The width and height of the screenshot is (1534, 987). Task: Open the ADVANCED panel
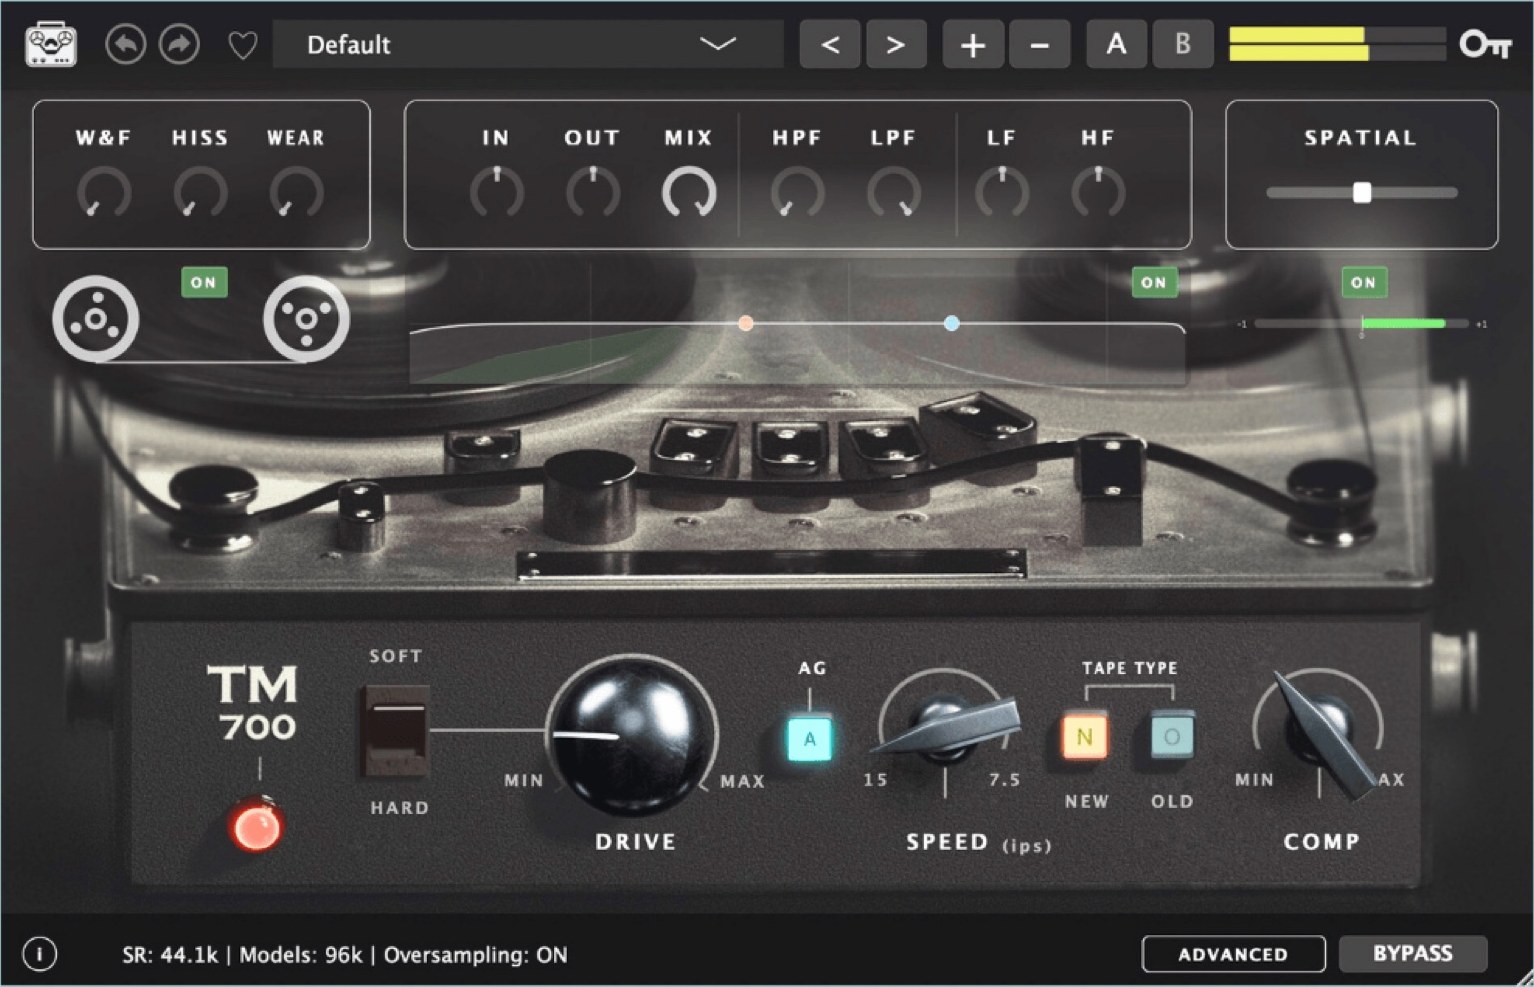pyautogui.click(x=1233, y=954)
